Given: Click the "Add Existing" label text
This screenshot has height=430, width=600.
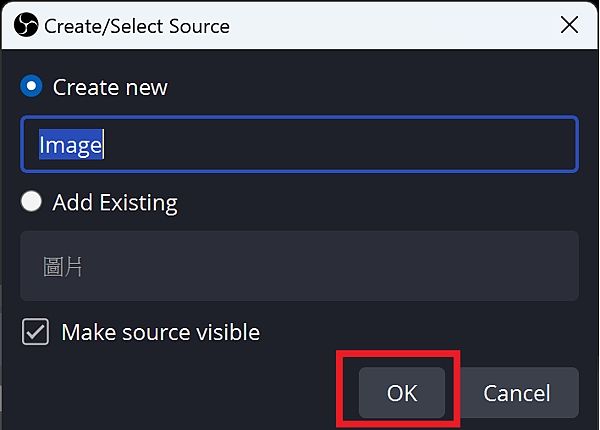Looking at the screenshot, I should pyautogui.click(x=115, y=202).
